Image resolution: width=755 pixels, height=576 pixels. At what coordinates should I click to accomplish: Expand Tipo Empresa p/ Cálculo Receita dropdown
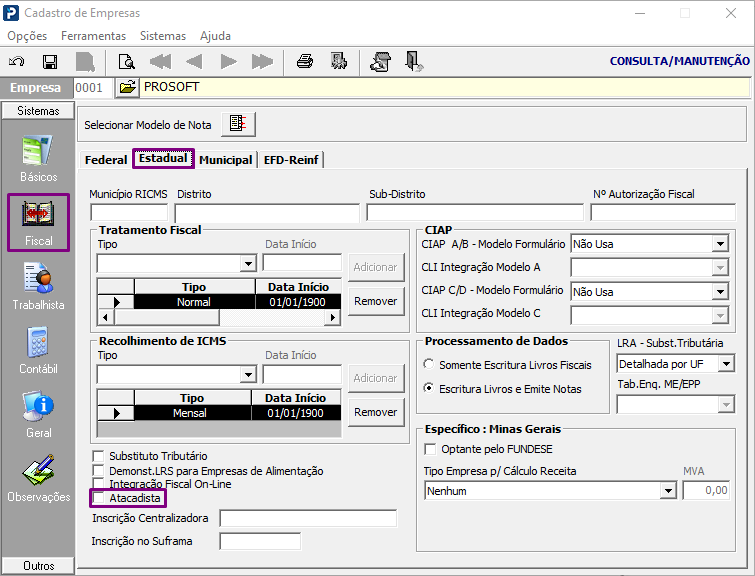[x=668, y=491]
